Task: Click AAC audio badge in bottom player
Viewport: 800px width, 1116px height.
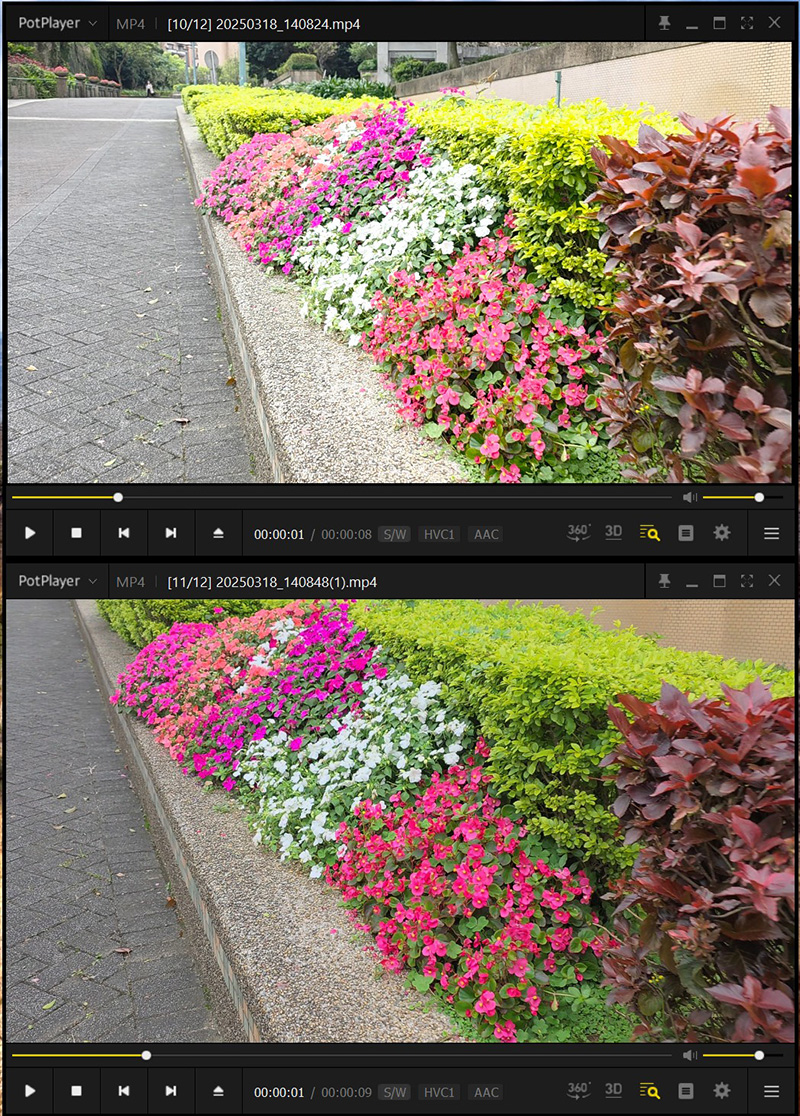Action: pos(486,1093)
